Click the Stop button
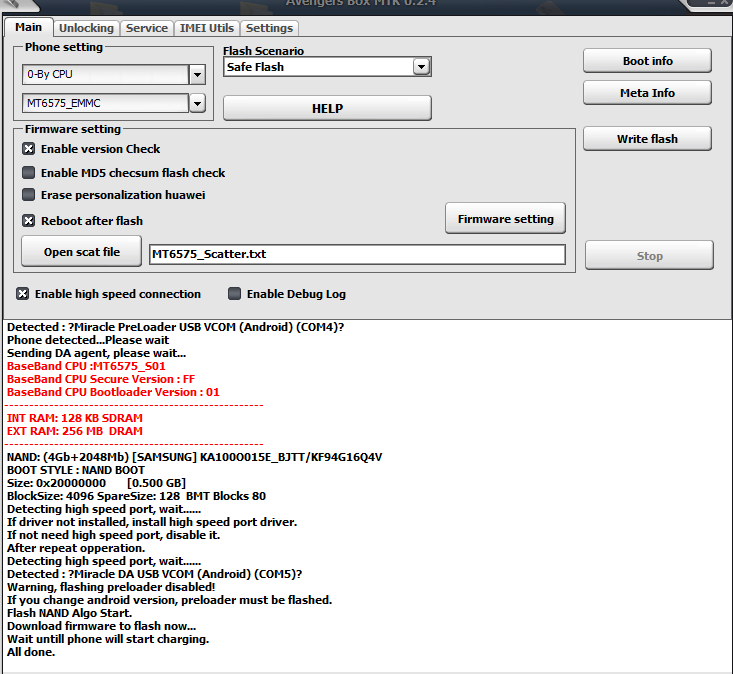Screen dimensions: 733x674 tap(649, 256)
